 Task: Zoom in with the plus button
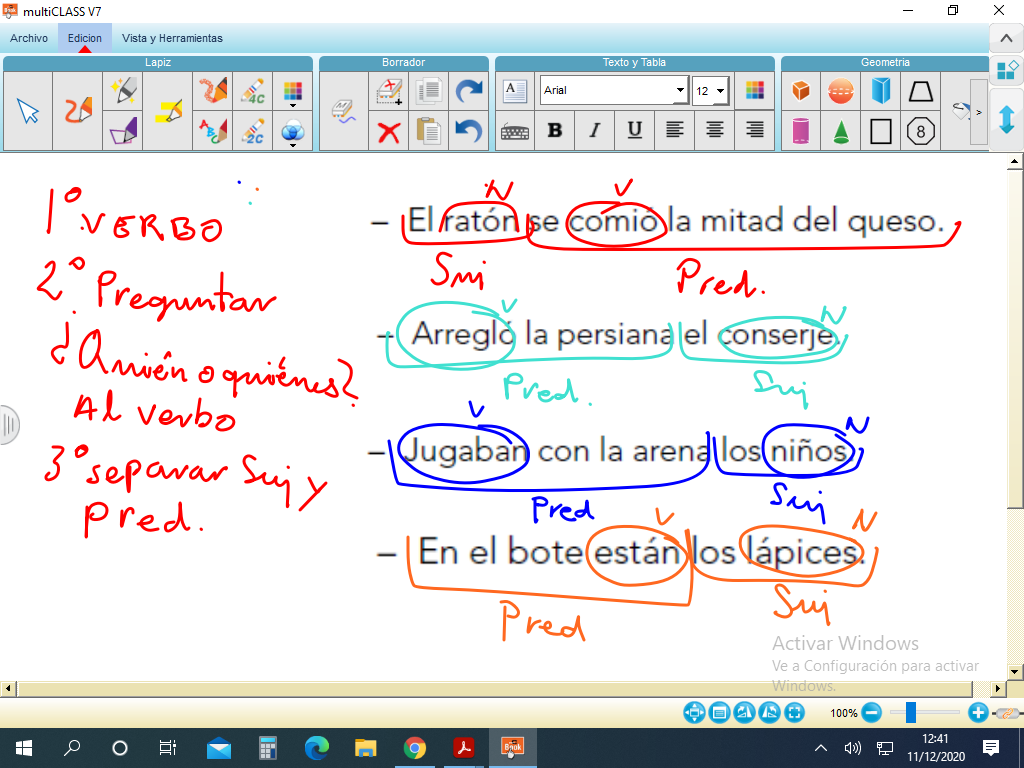click(978, 712)
